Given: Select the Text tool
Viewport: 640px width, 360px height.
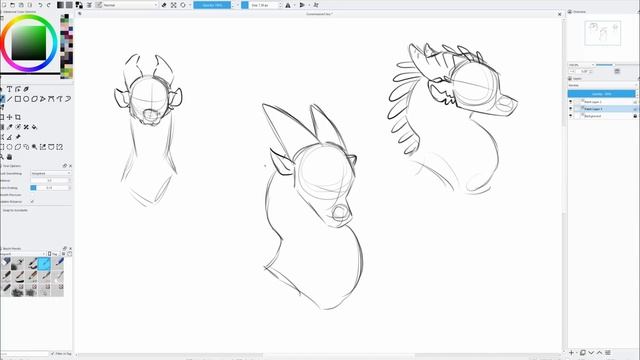Looking at the screenshot, I should pos(9,89).
